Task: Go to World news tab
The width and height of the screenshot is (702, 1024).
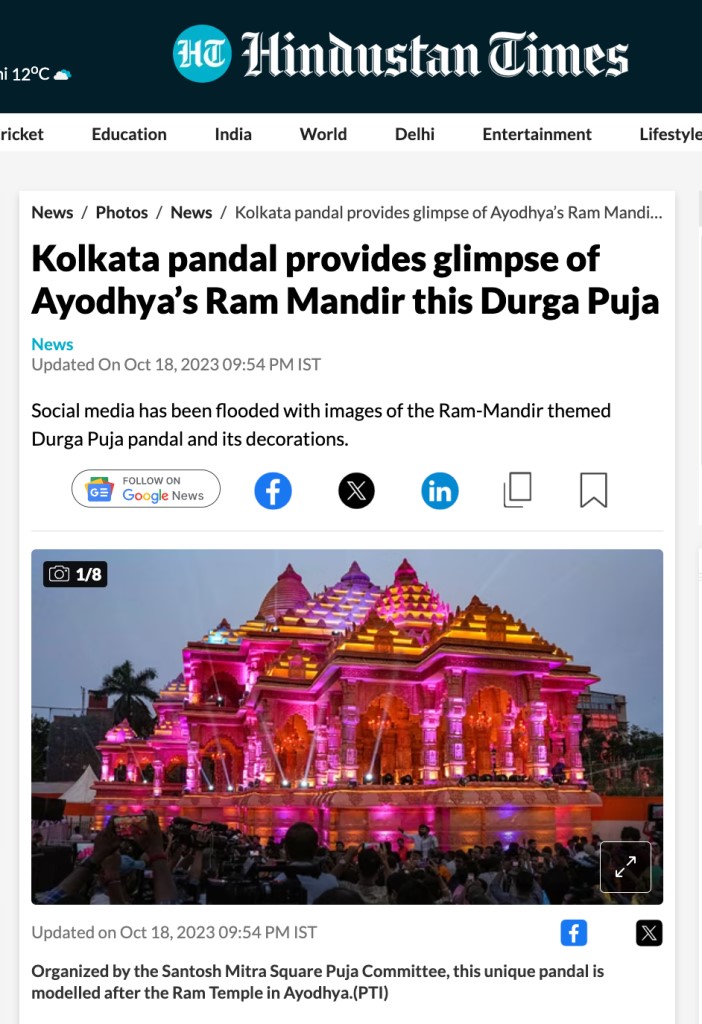Action: [323, 134]
